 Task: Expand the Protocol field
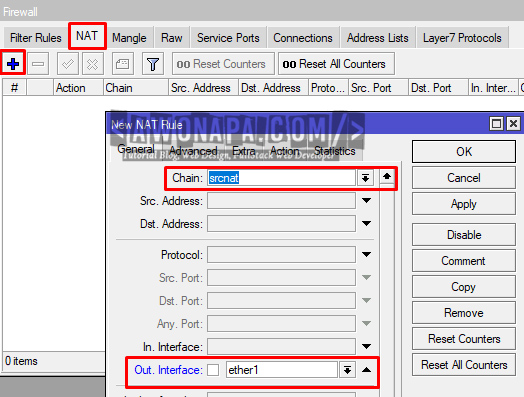coord(367,254)
